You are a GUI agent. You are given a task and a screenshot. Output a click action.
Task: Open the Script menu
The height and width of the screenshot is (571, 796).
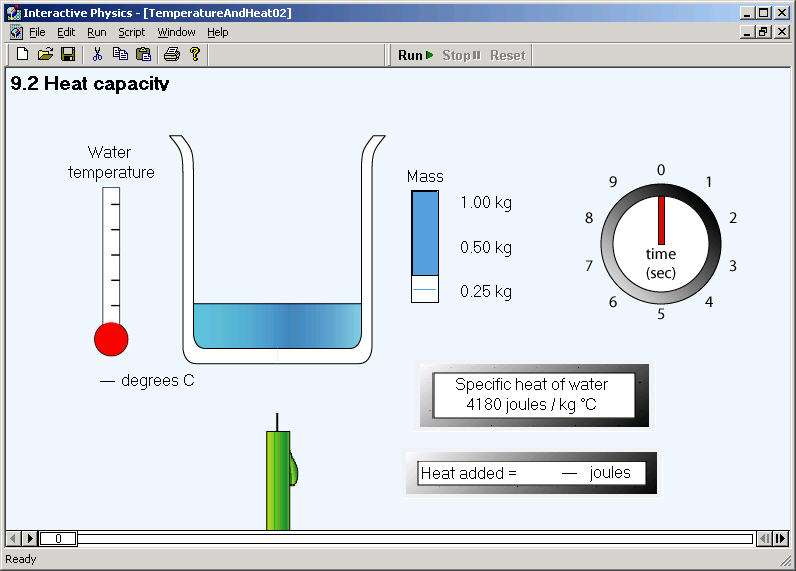[131, 32]
